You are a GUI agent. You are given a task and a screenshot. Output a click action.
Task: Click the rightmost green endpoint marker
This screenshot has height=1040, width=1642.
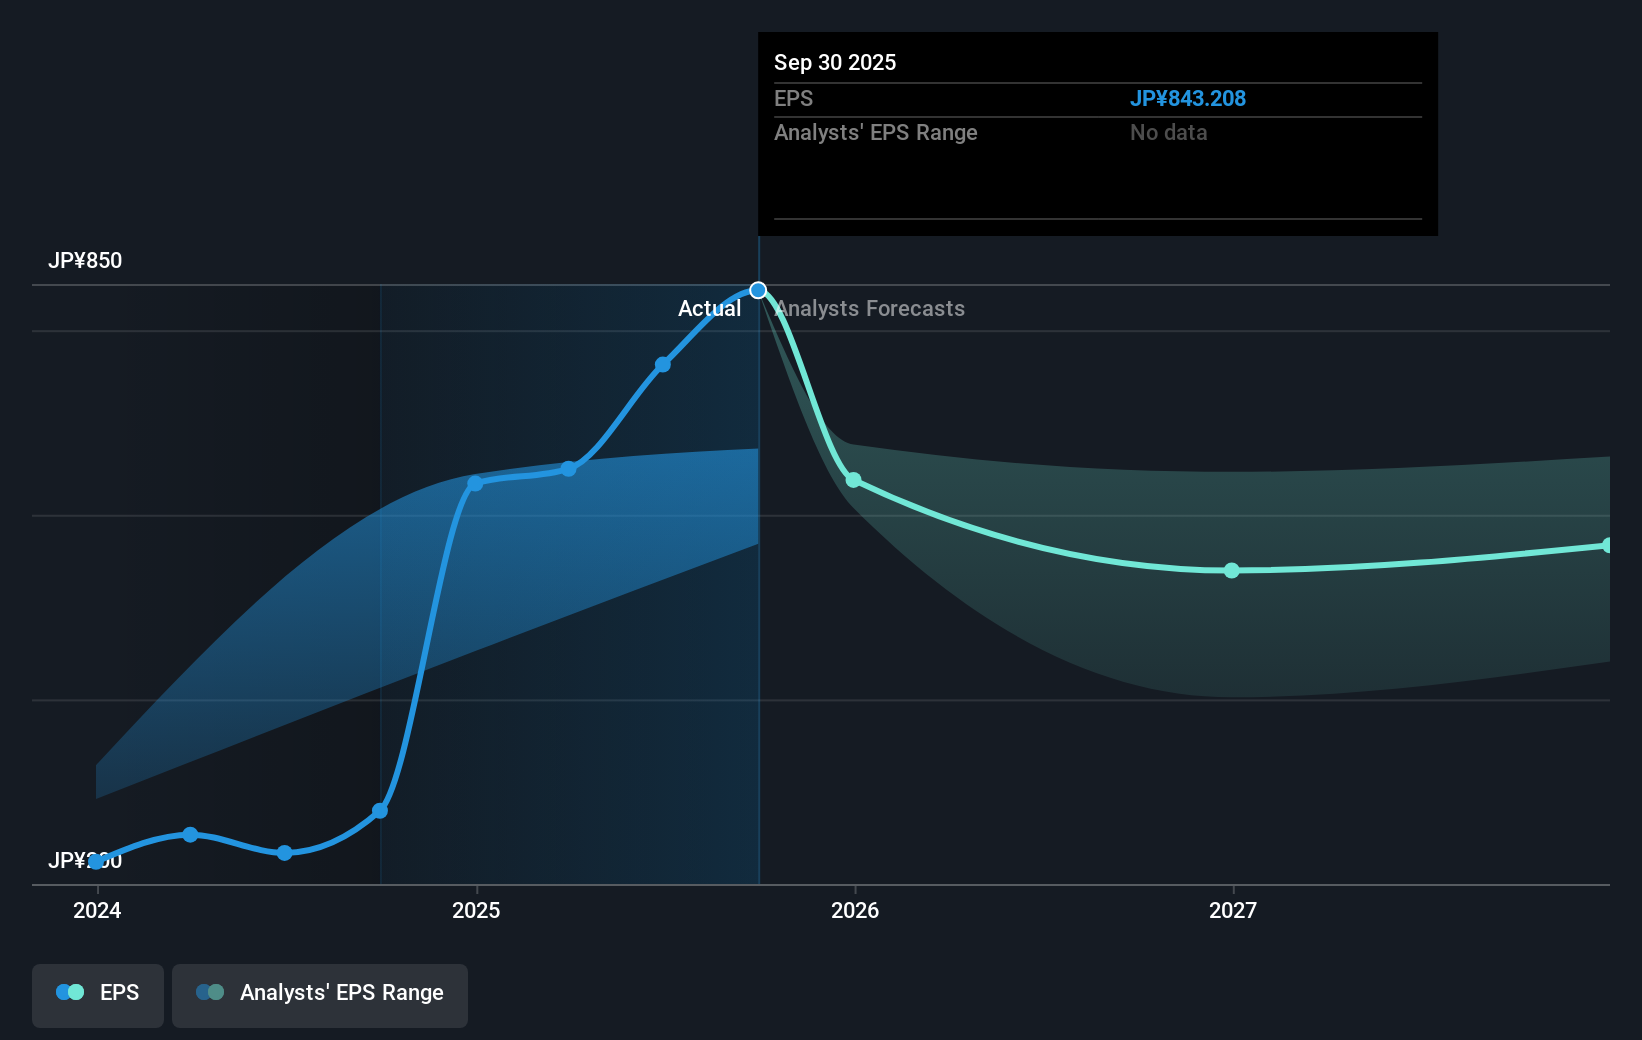click(1606, 545)
